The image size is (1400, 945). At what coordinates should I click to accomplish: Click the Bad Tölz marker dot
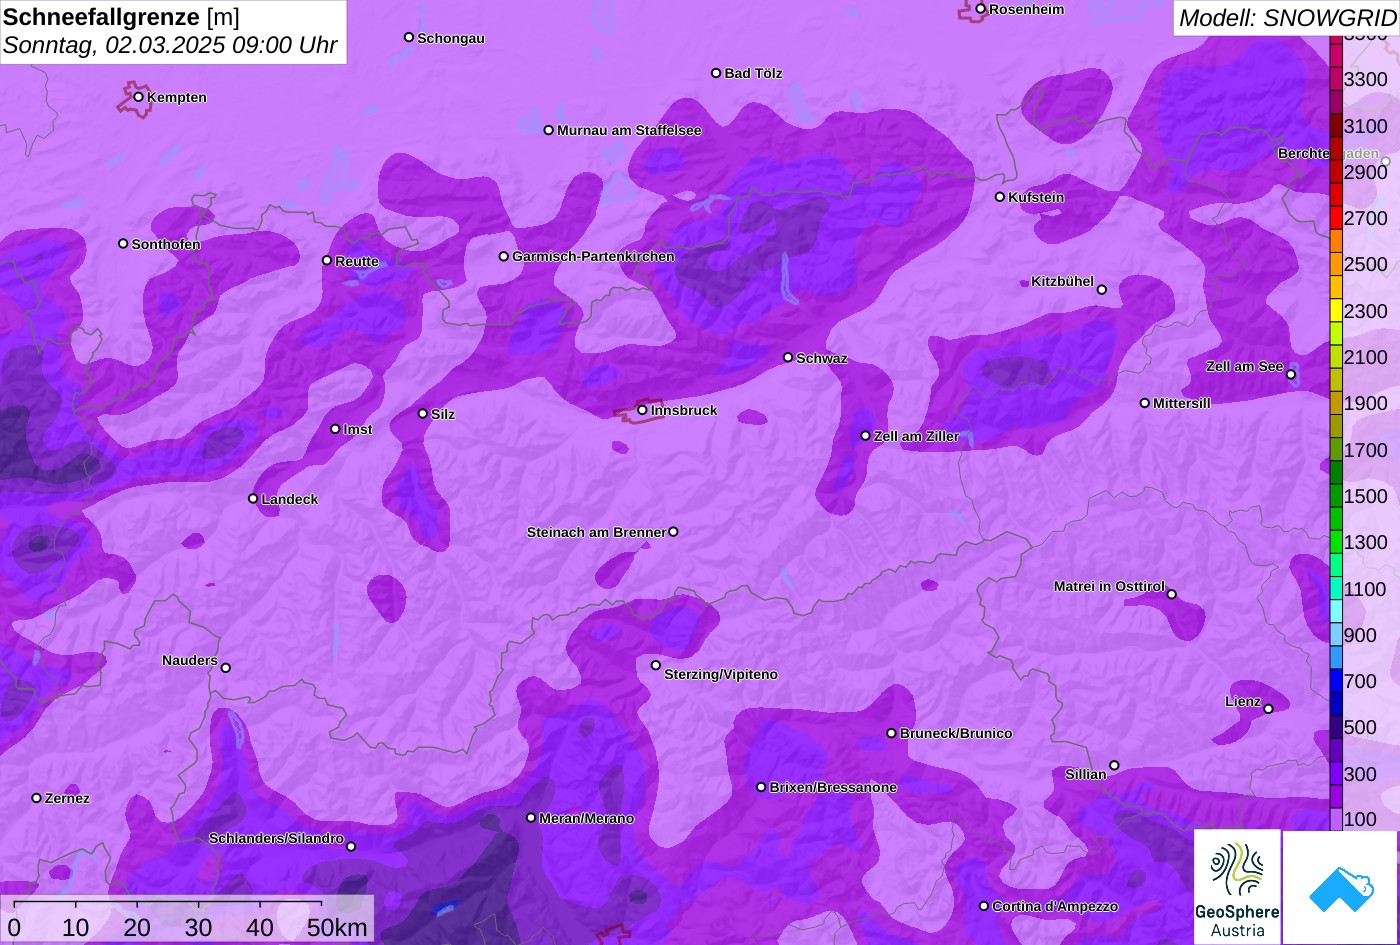[x=716, y=73]
